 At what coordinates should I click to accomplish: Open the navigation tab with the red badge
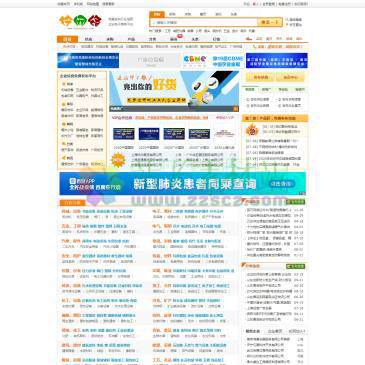174,39
